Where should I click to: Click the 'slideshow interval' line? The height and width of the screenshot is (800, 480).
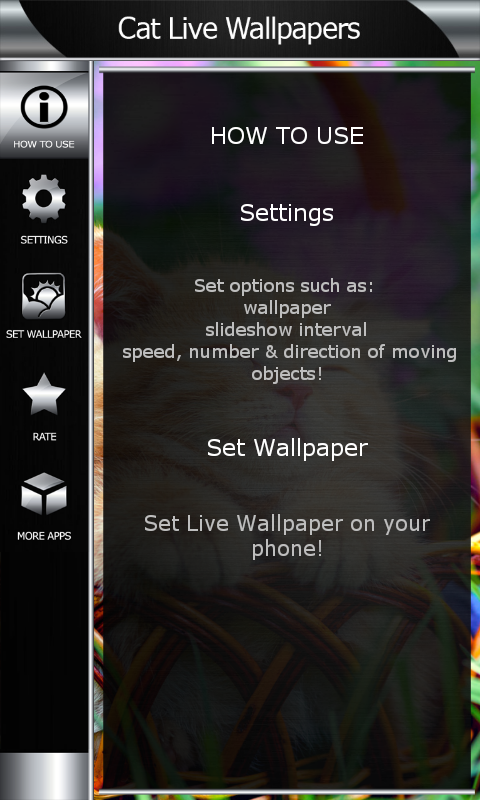click(286, 330)
